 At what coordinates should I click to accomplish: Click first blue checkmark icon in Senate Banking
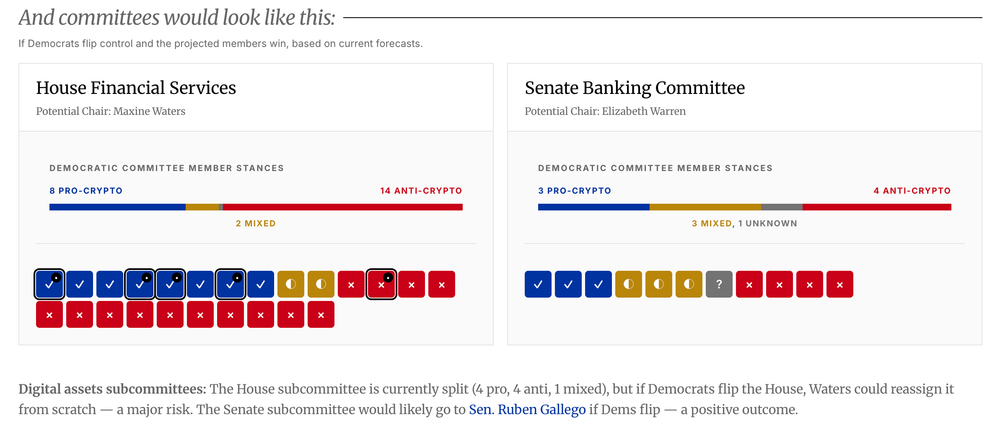tap(538, 285)
